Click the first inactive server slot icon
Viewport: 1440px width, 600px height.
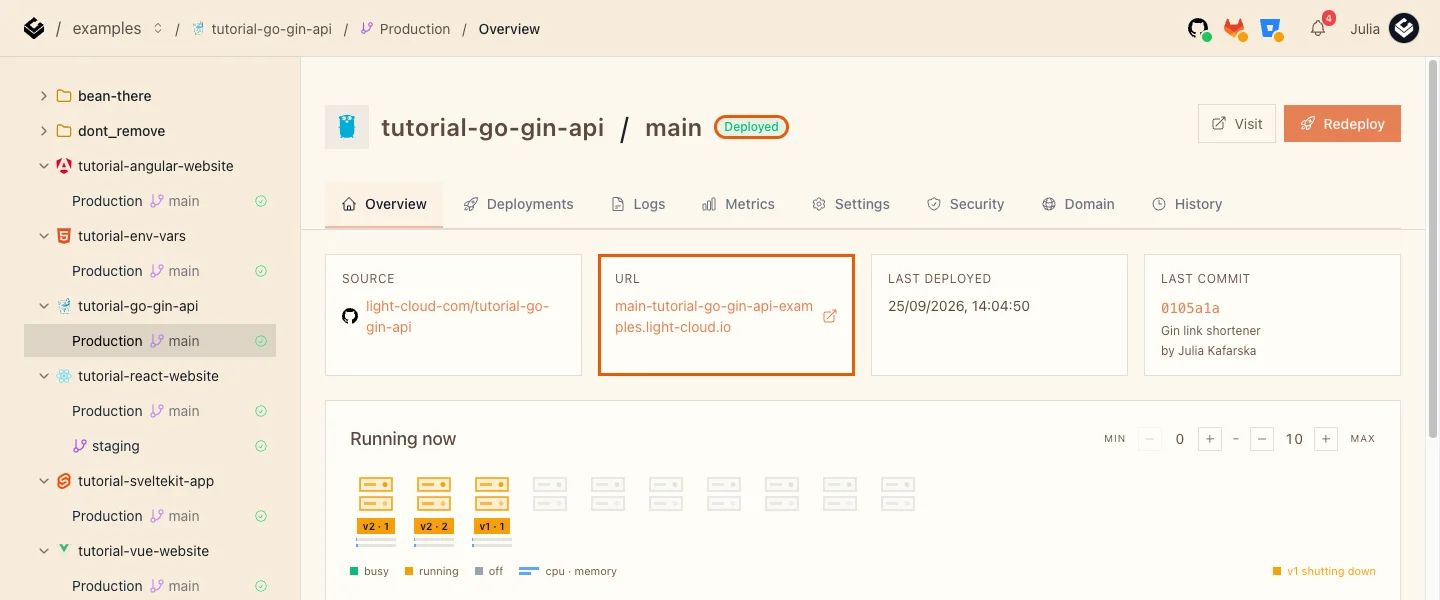tap(550, 493)
